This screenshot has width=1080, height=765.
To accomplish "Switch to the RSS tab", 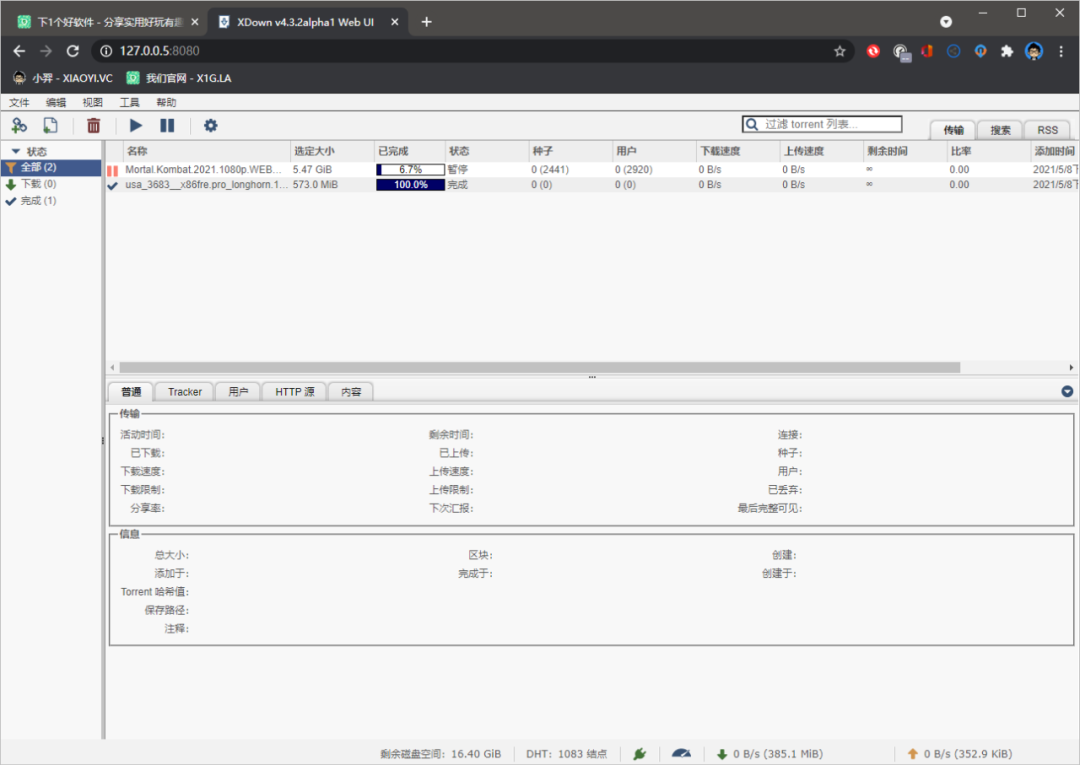I will point(1047,130).
